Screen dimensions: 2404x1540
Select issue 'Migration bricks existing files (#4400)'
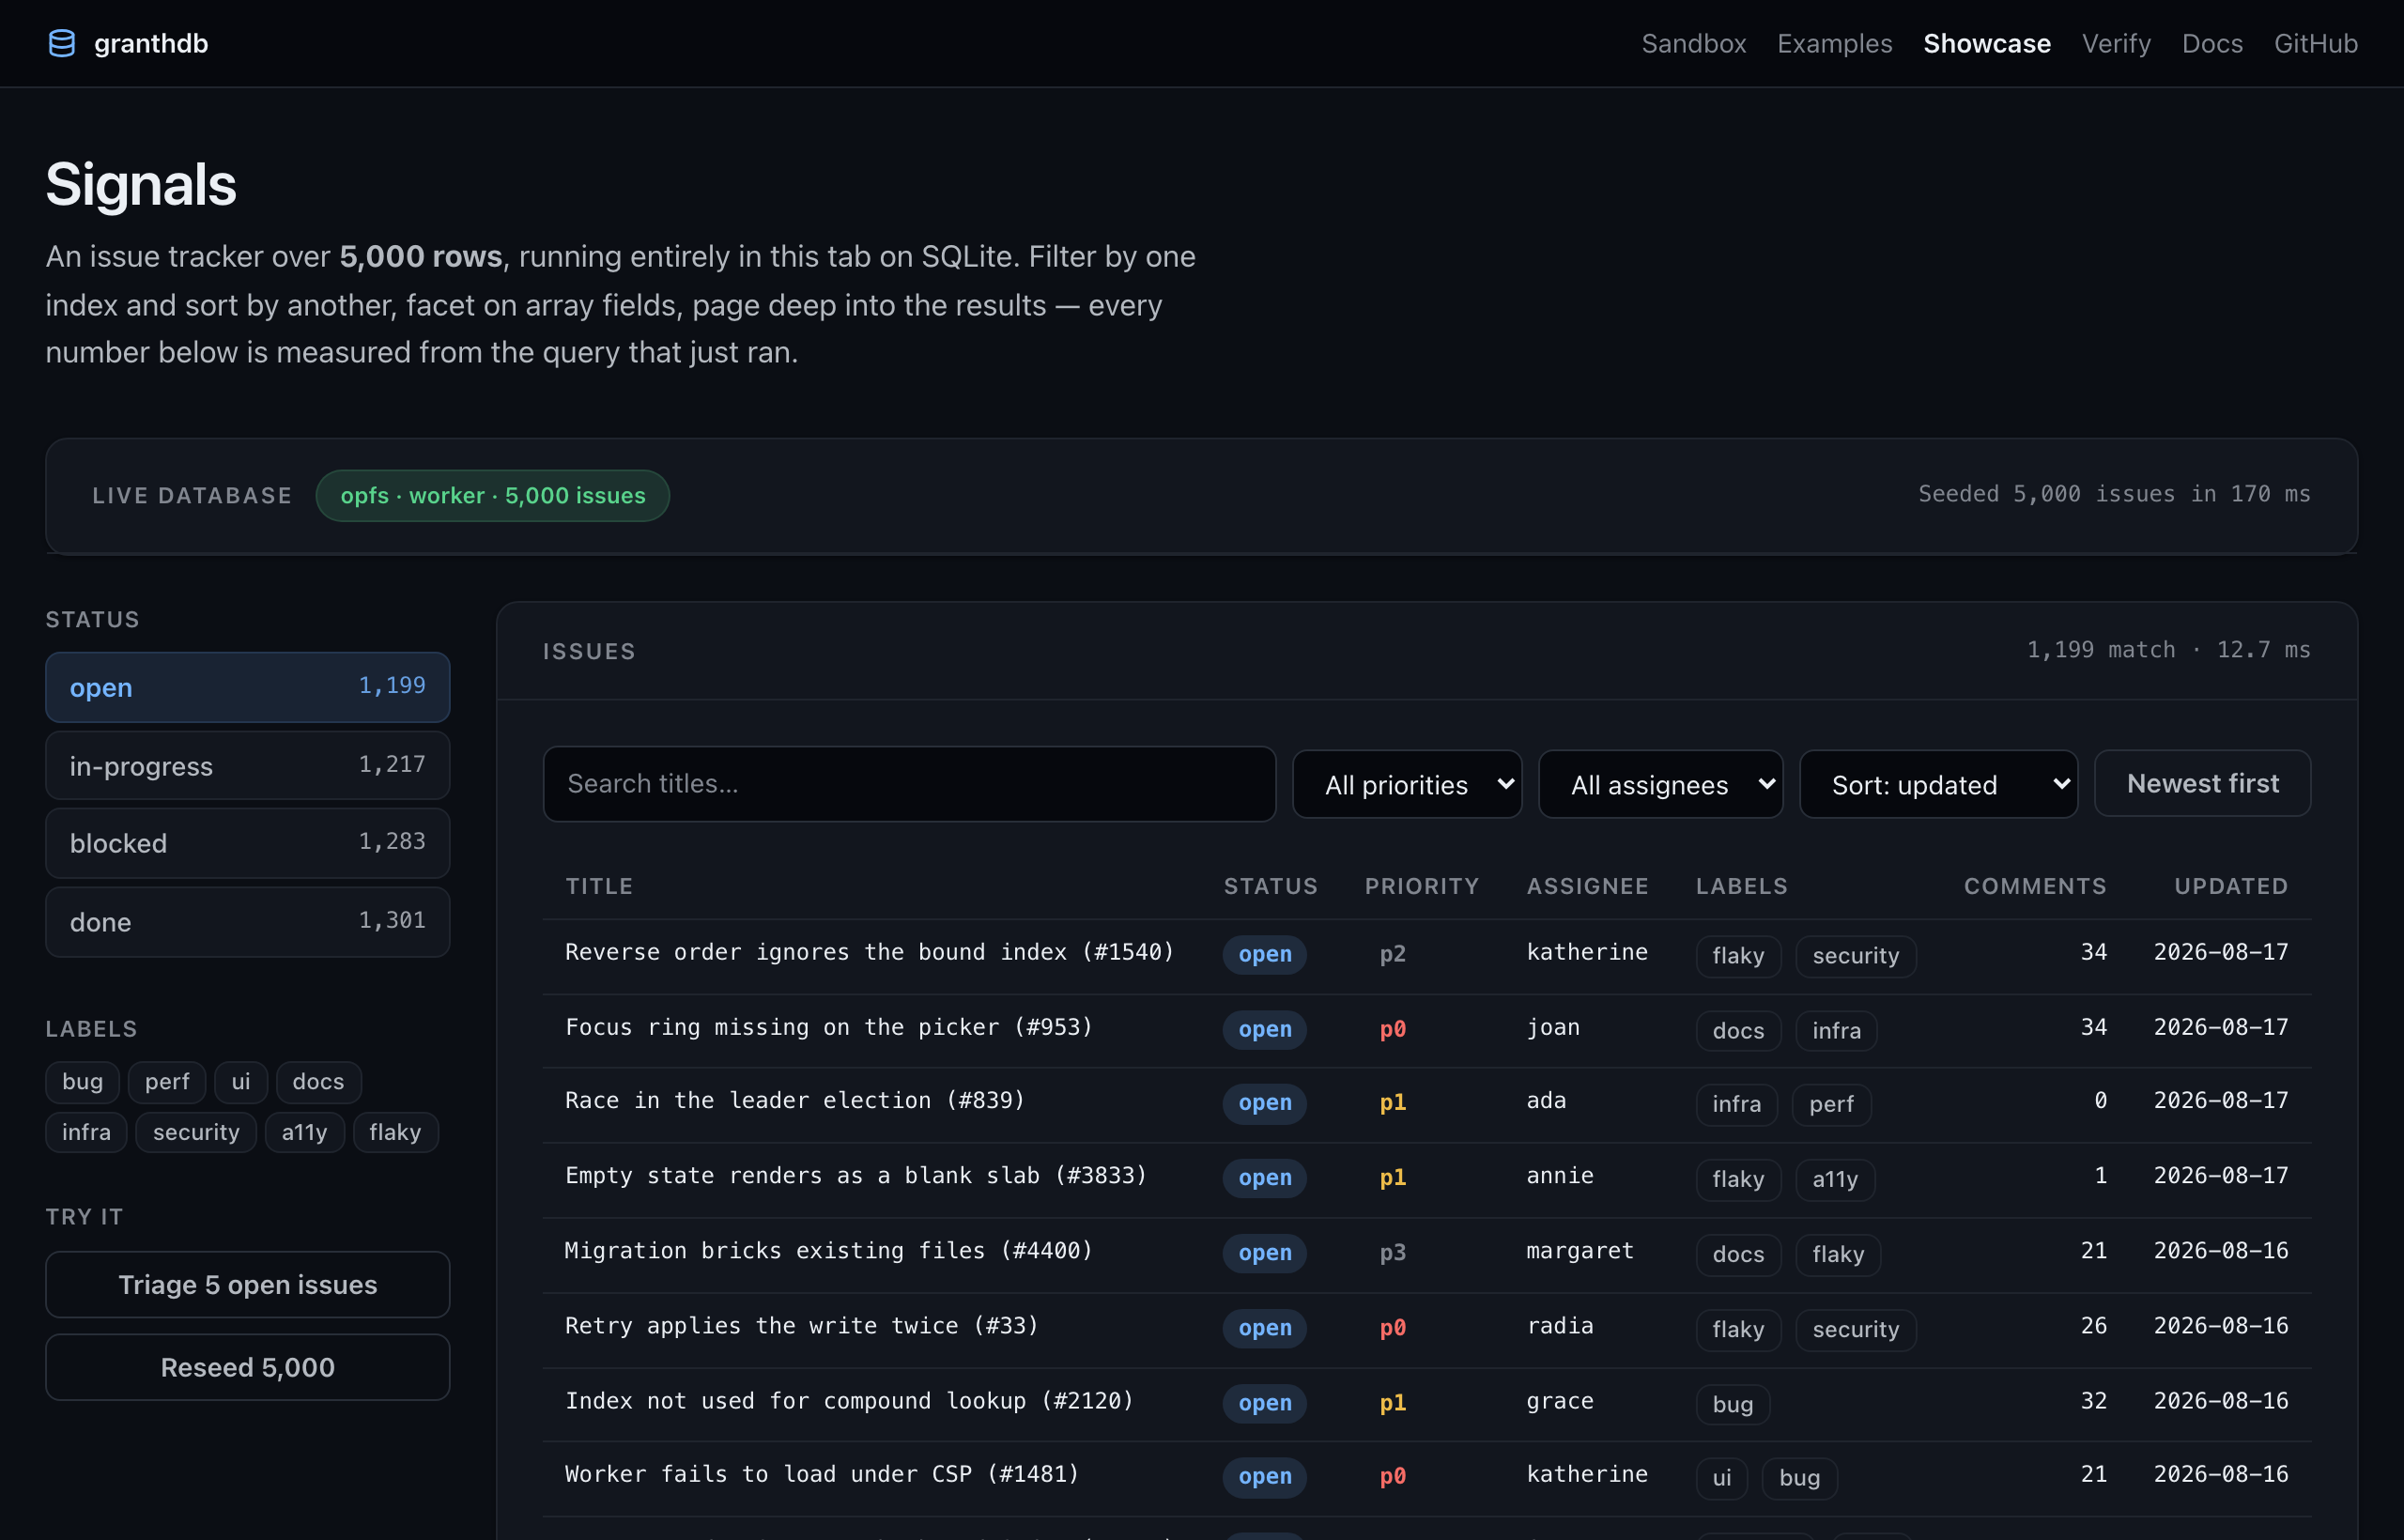click(828, 1250)
